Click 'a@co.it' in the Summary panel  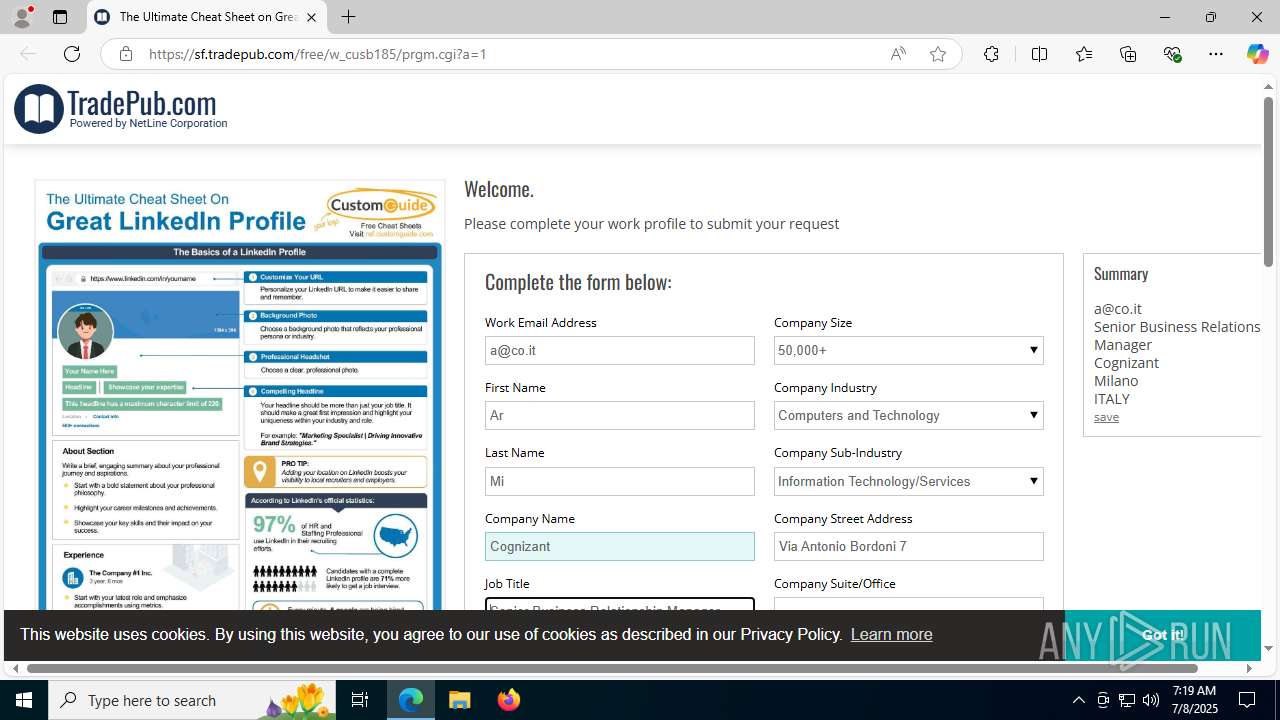[1118, 309]
